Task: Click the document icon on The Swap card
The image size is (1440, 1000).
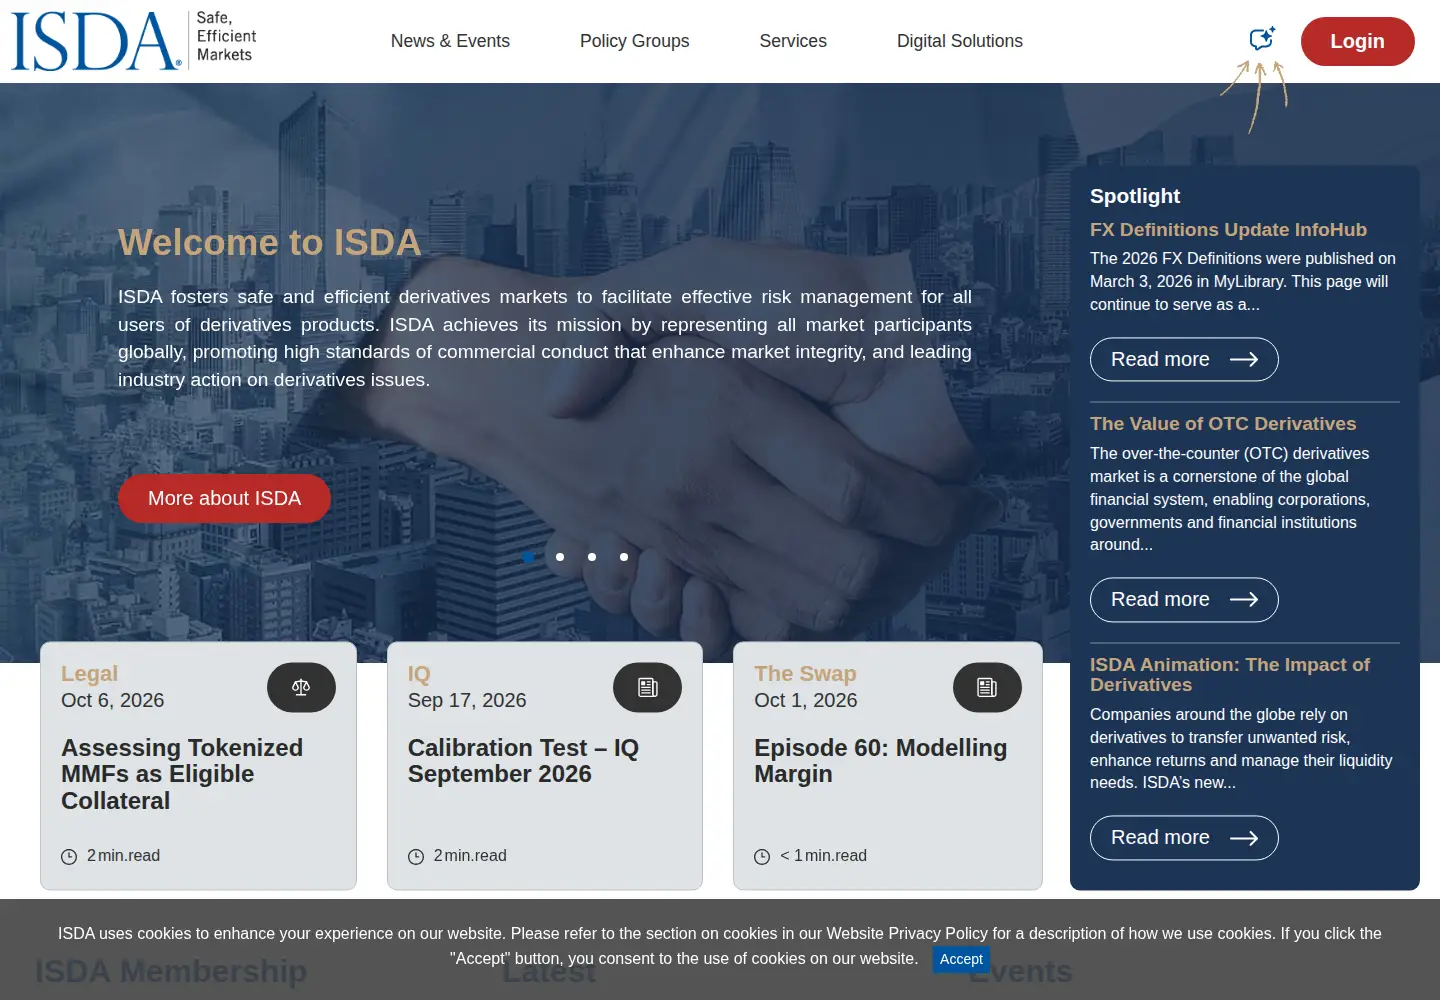Action: [987, 687]
